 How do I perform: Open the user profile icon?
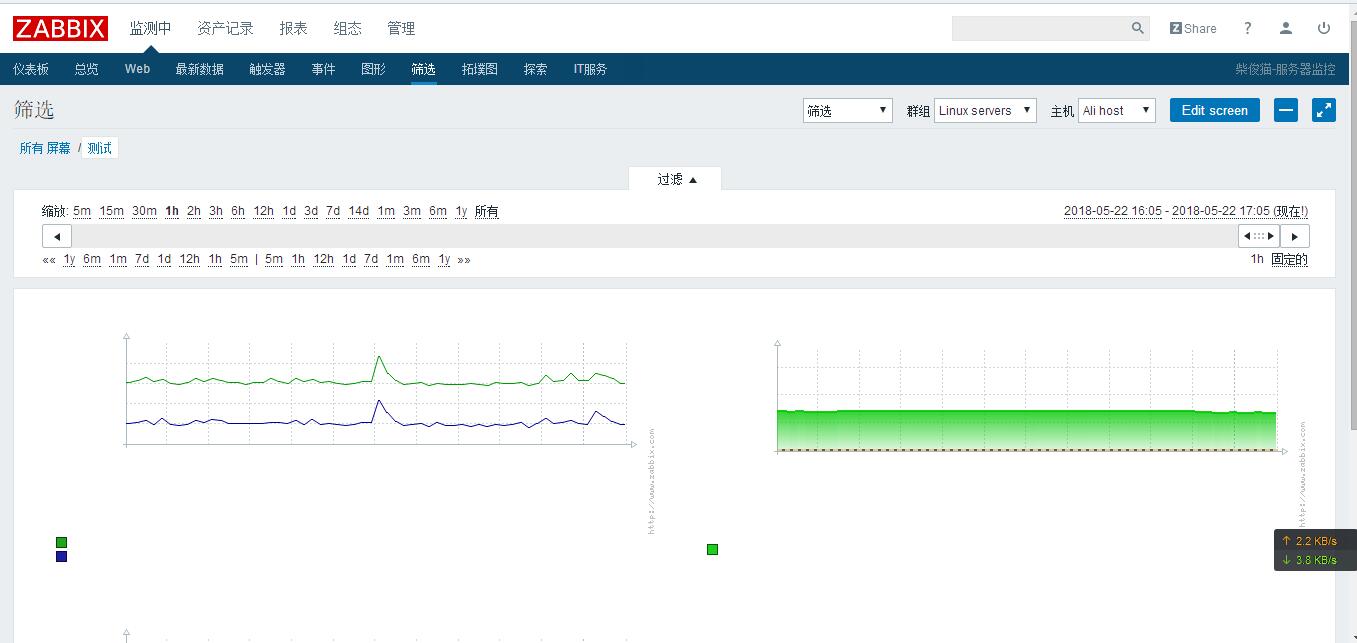[1286, 28]
